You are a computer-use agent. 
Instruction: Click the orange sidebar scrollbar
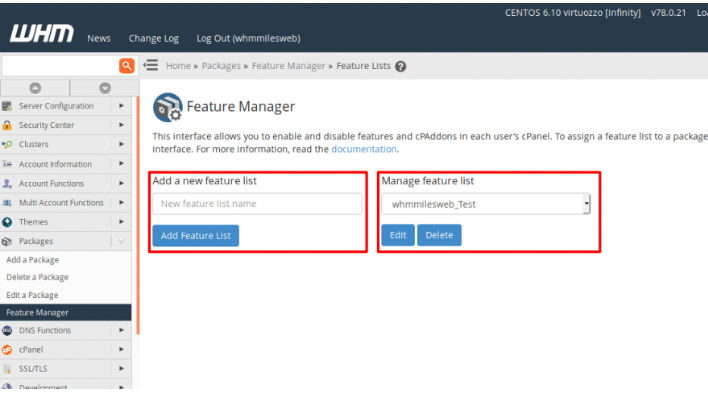pos(138,215)
